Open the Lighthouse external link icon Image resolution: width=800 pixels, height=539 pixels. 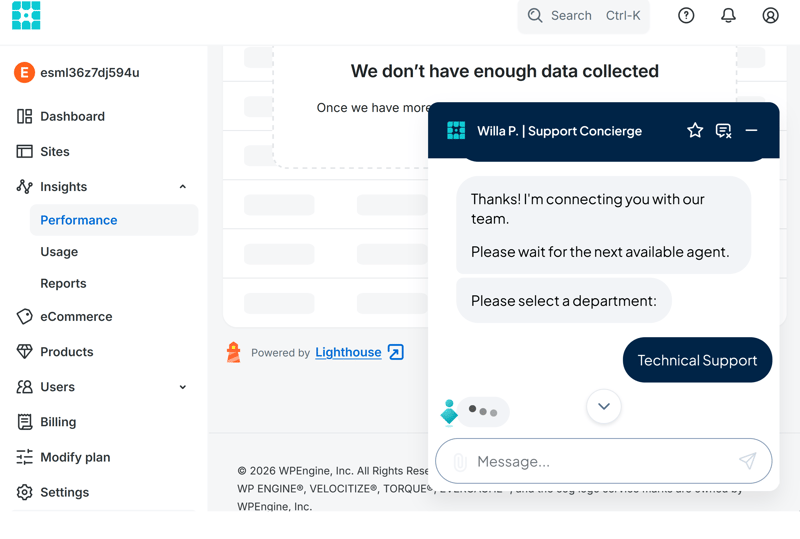(395, 352)
